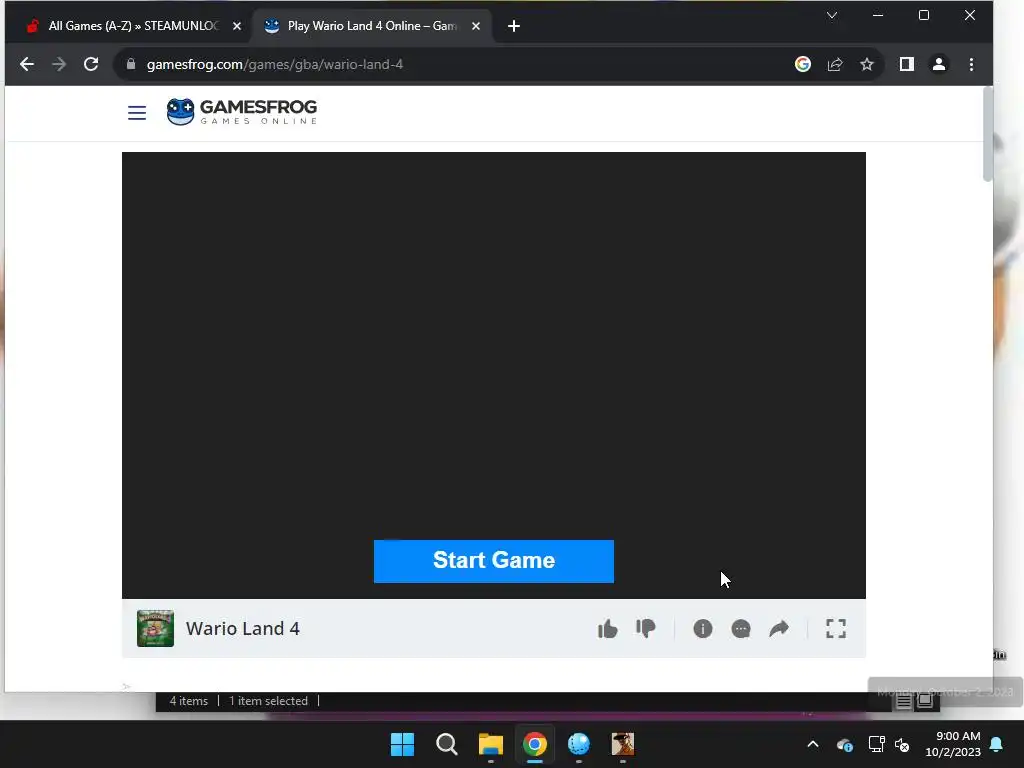This screenshot has width=1024, height=768.
Task: Open Windows taskbar search
Action: pyautogui.click(x=447, y=744)
